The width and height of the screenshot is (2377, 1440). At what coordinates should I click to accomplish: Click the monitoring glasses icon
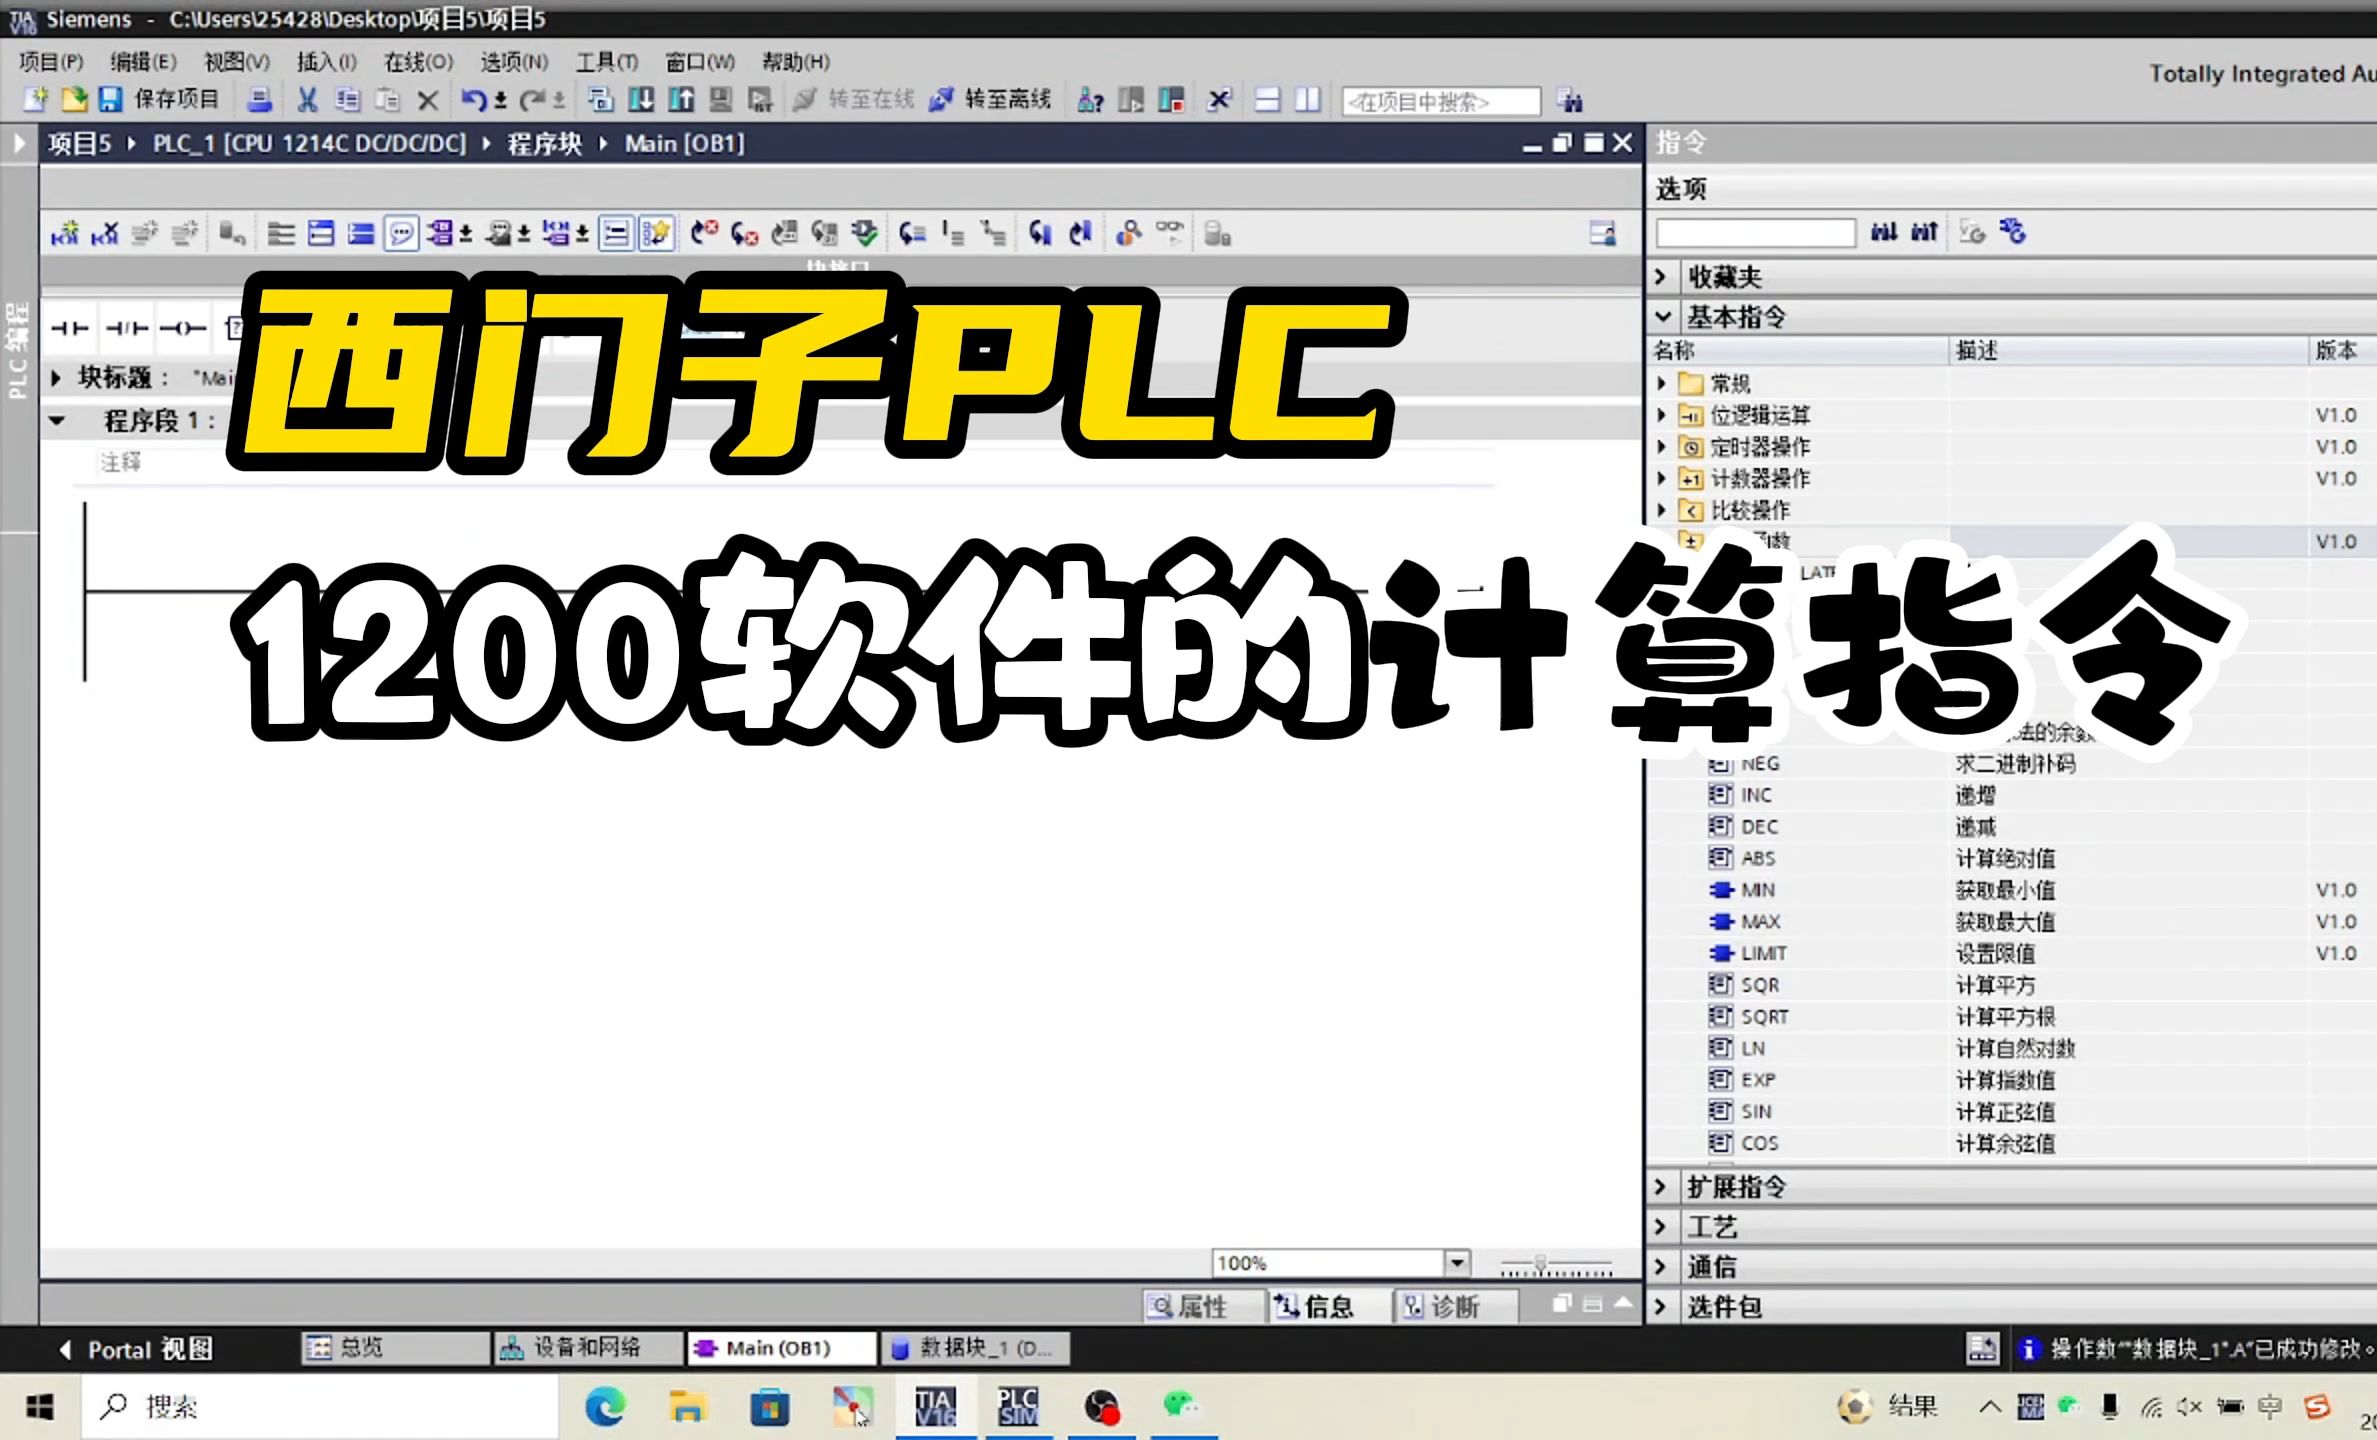point(1170,234)
